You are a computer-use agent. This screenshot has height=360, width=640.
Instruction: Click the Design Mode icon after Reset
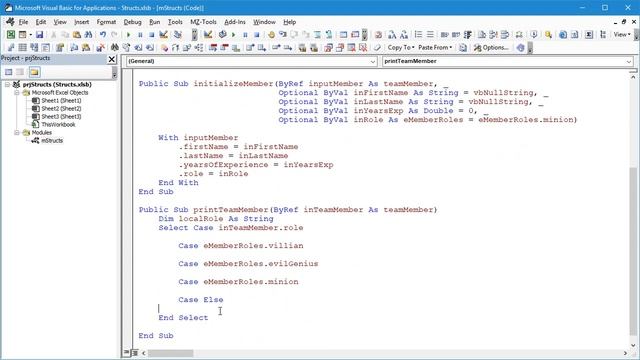164,35
